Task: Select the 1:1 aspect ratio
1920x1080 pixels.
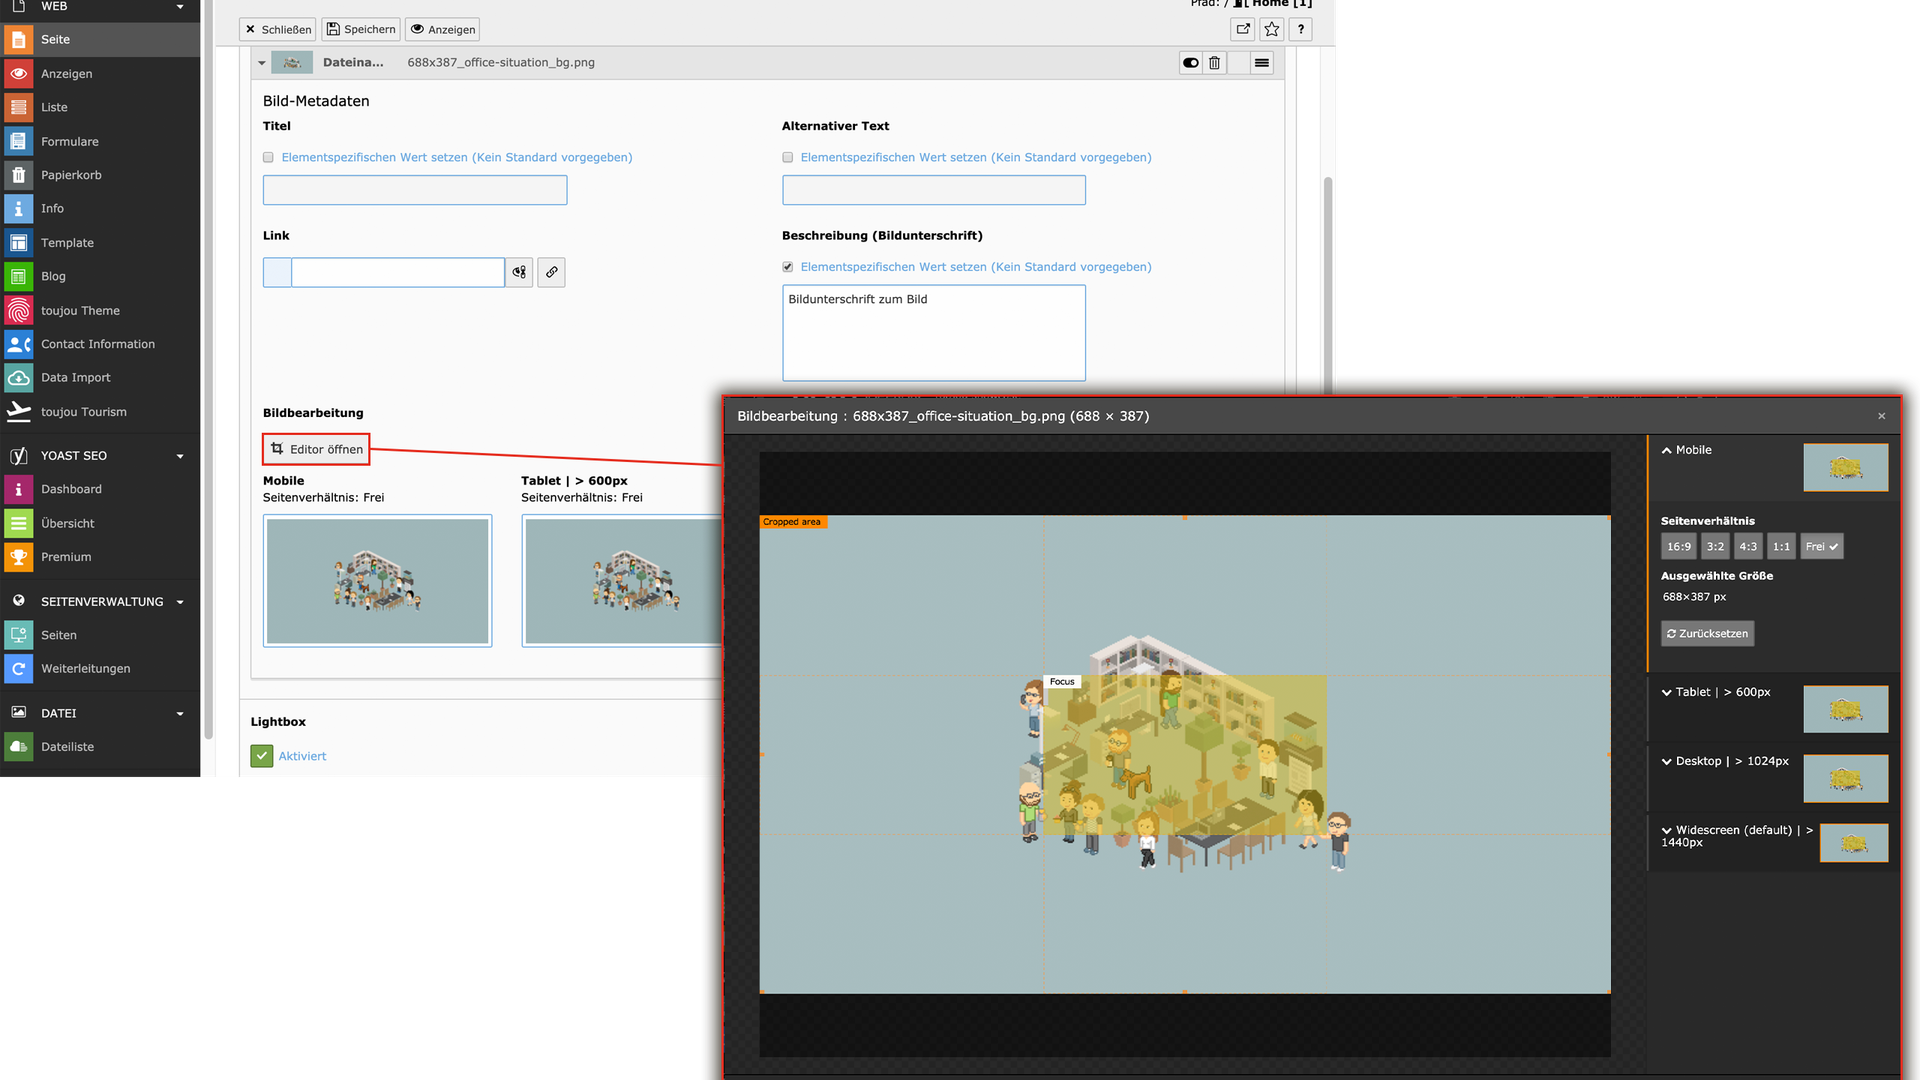Action: point(1781,547)
